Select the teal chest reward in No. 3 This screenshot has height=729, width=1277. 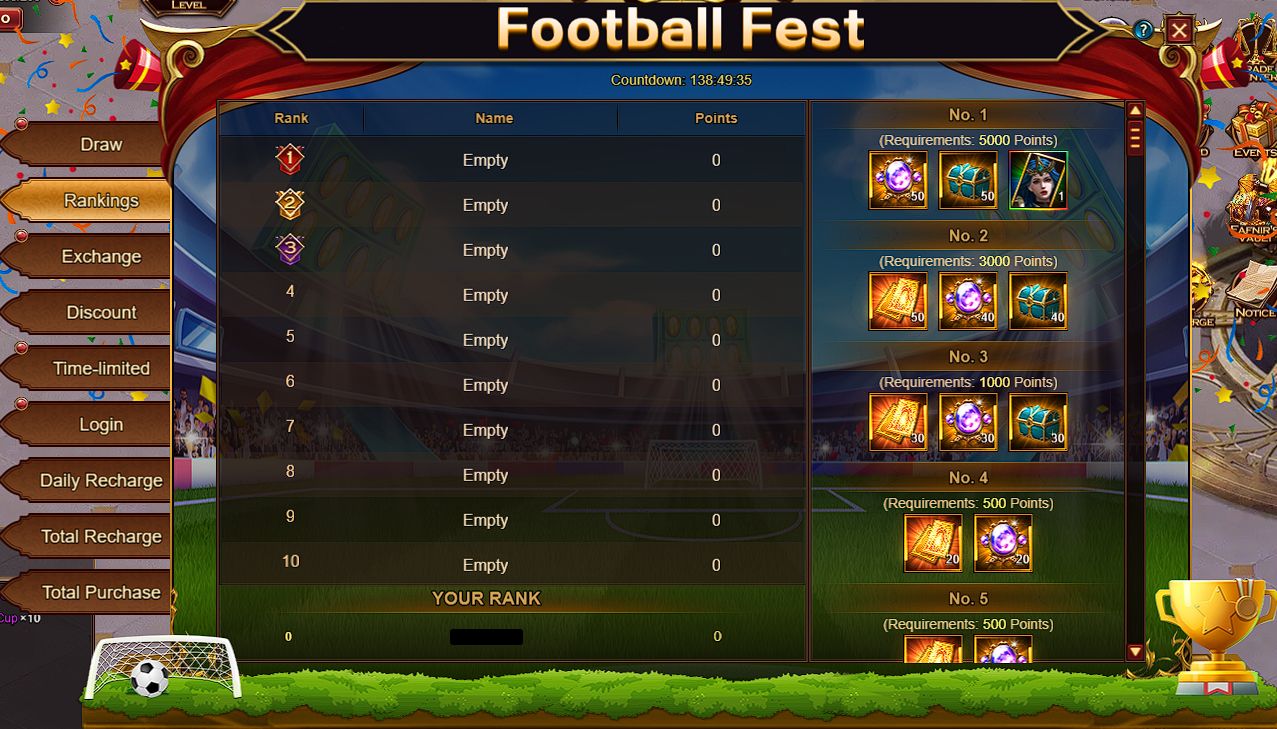click(1038, 422)
